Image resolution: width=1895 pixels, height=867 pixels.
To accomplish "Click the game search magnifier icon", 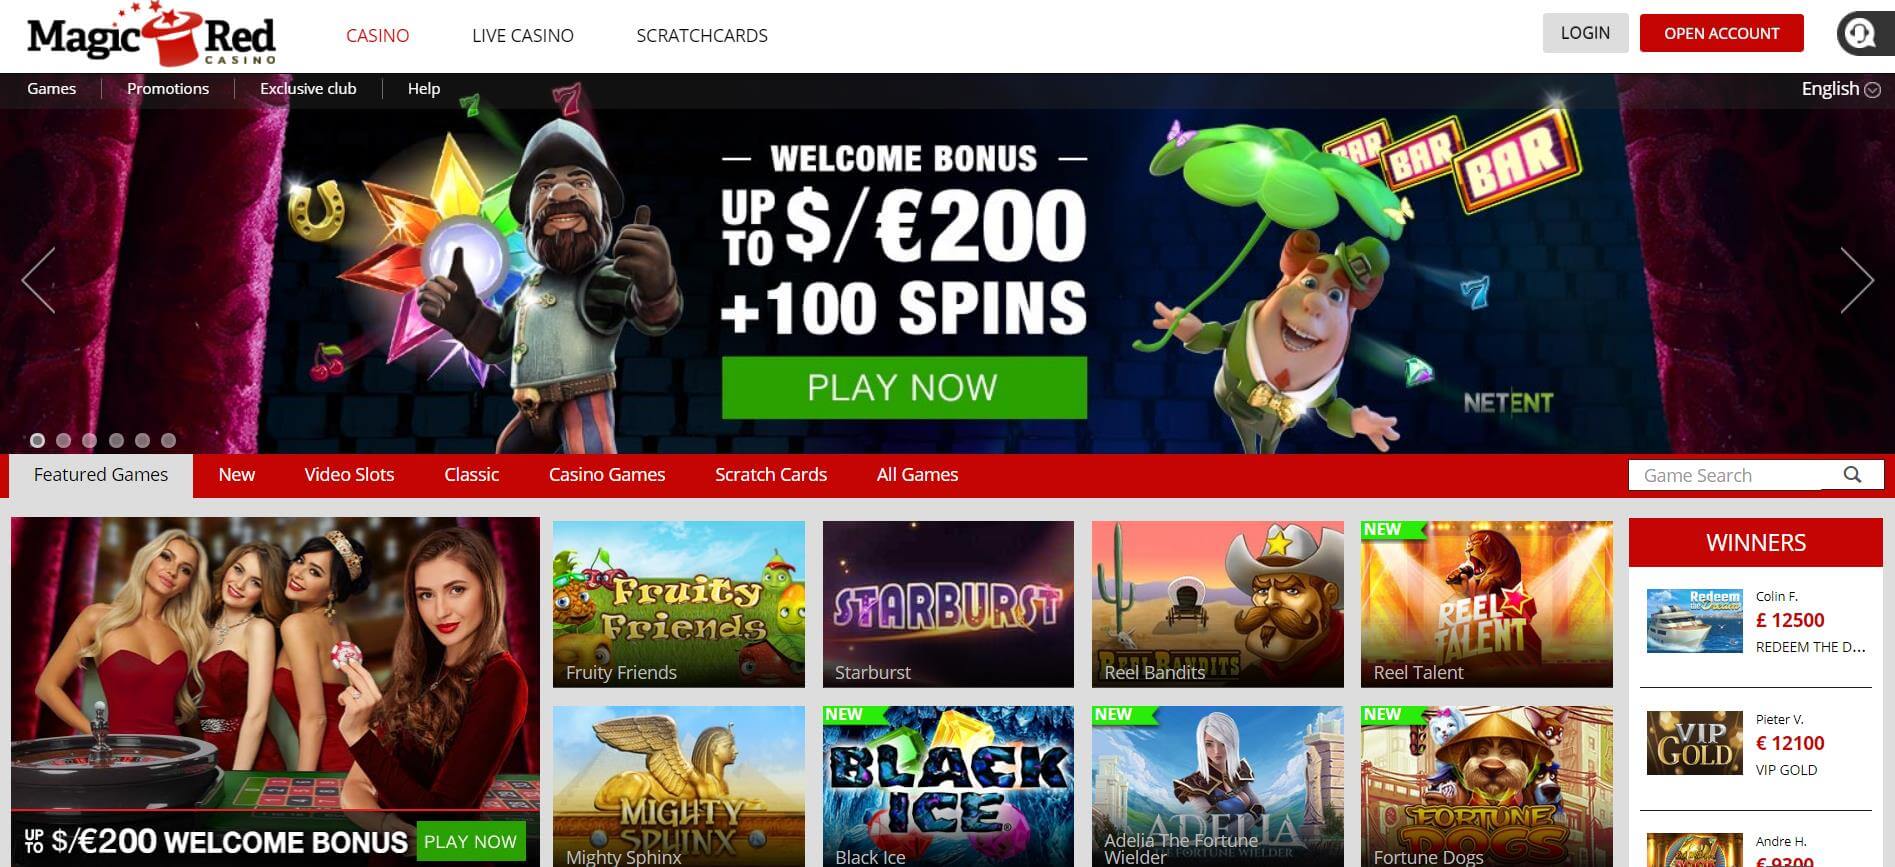I will click(x=1852, y=475).
